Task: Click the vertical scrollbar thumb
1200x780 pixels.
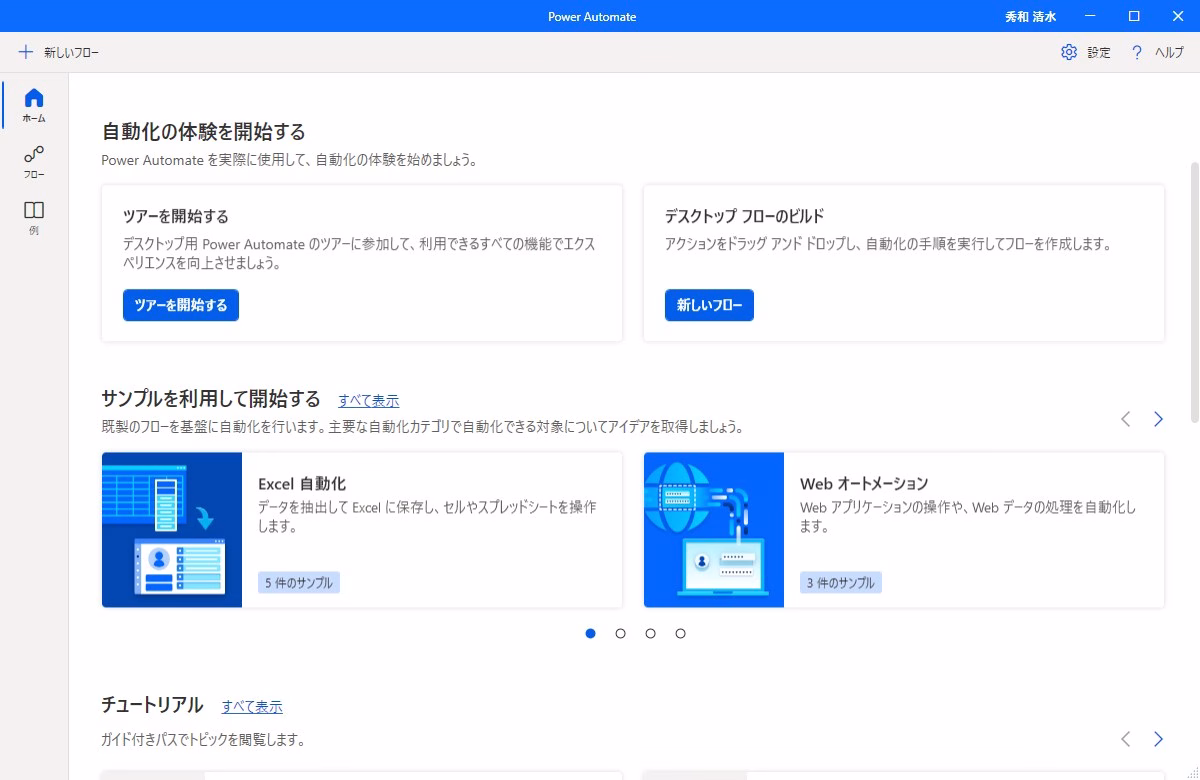Action: tap(1194, 290)
